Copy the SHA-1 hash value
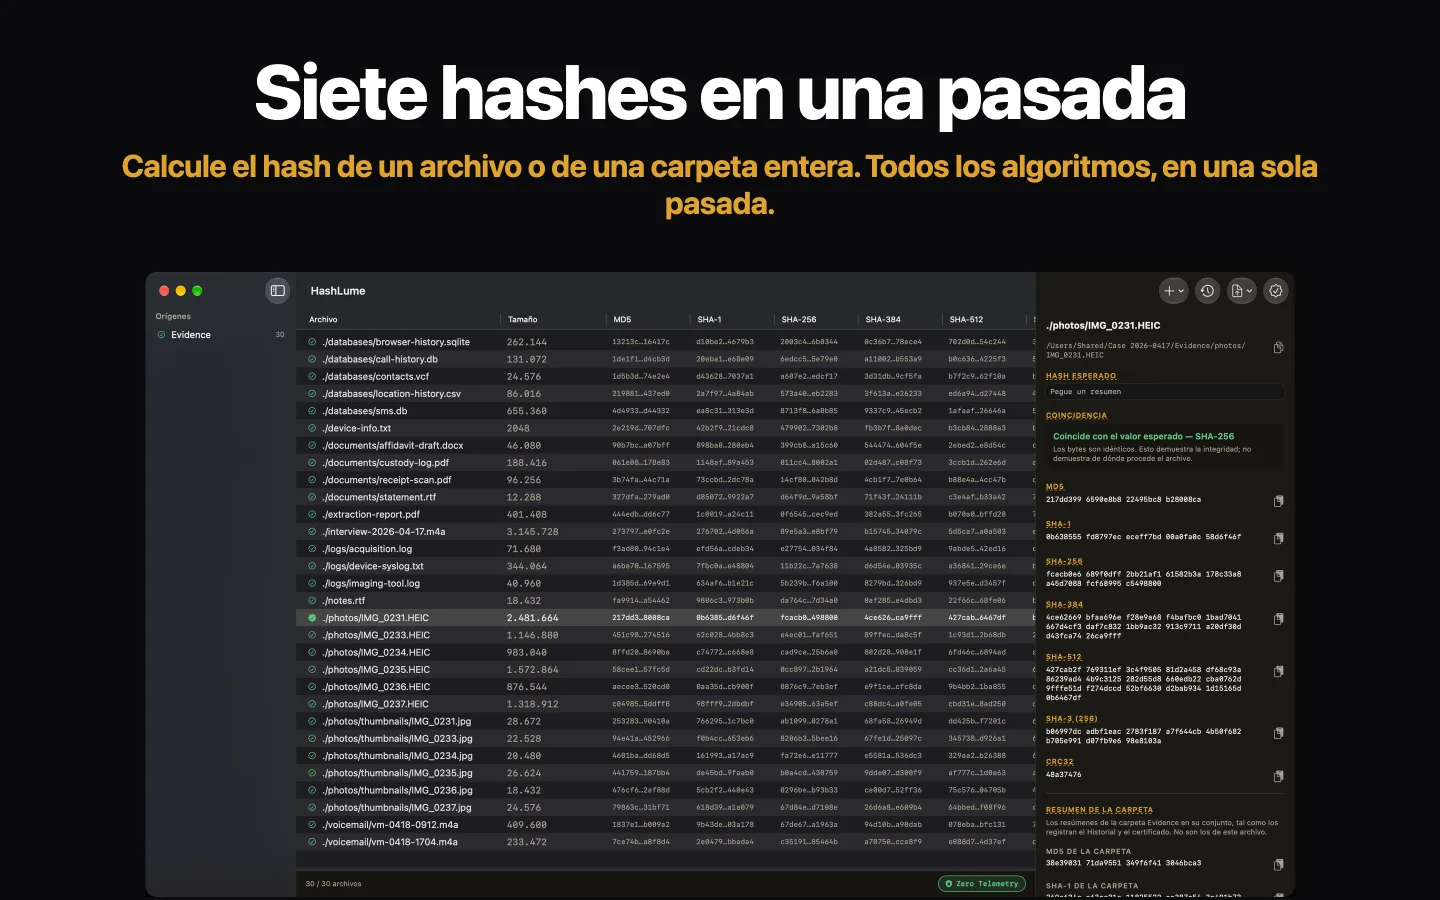 point(1278,538)
